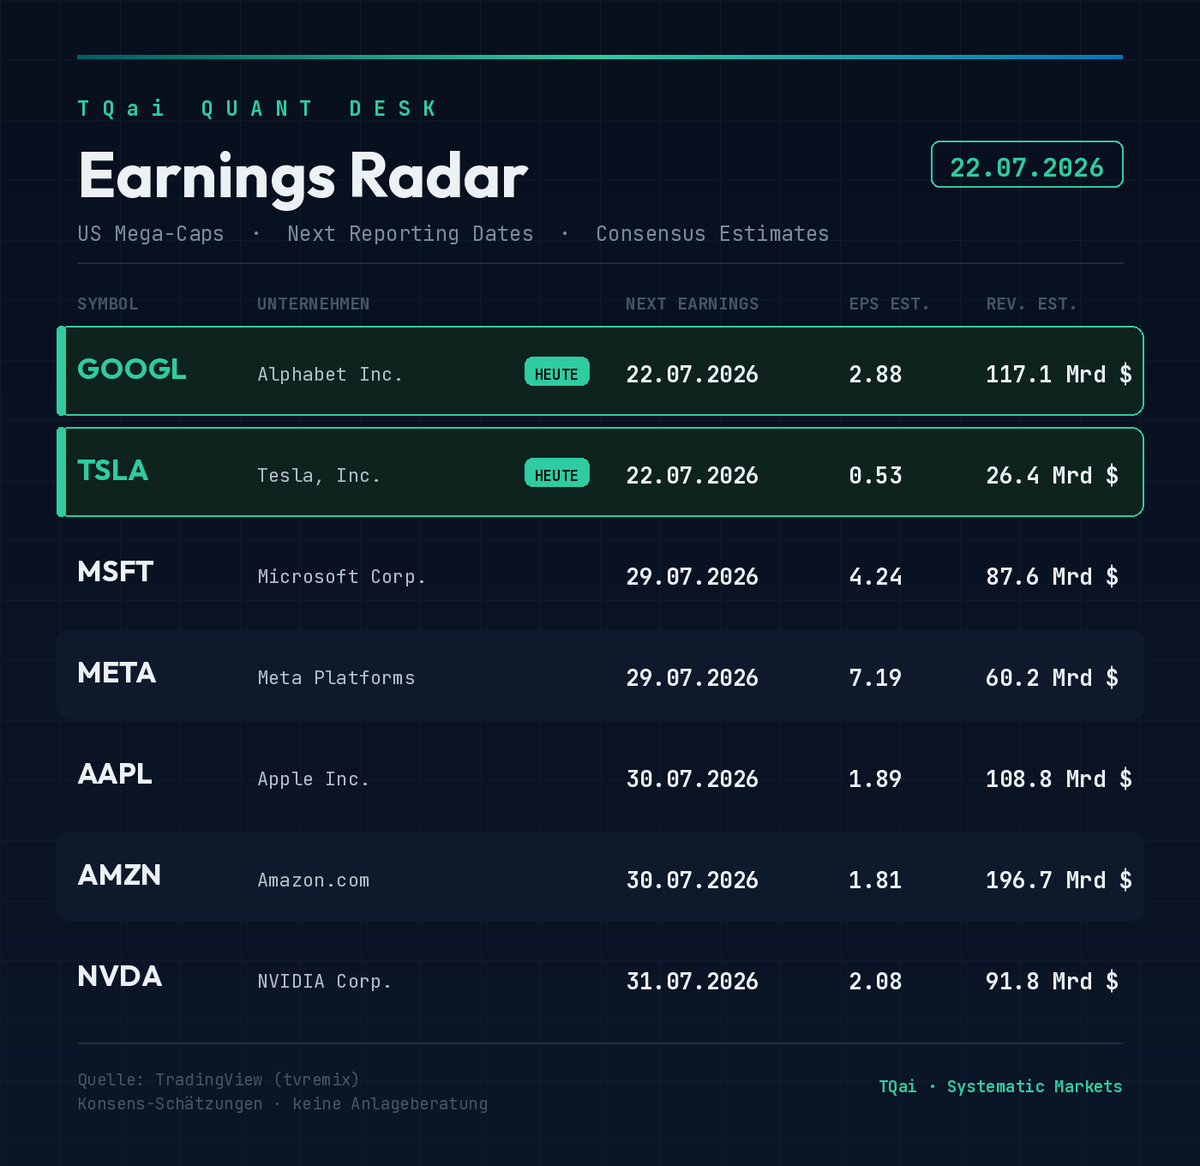Click the REV. EST. column header
1200x1166 pixels.
1031,304
